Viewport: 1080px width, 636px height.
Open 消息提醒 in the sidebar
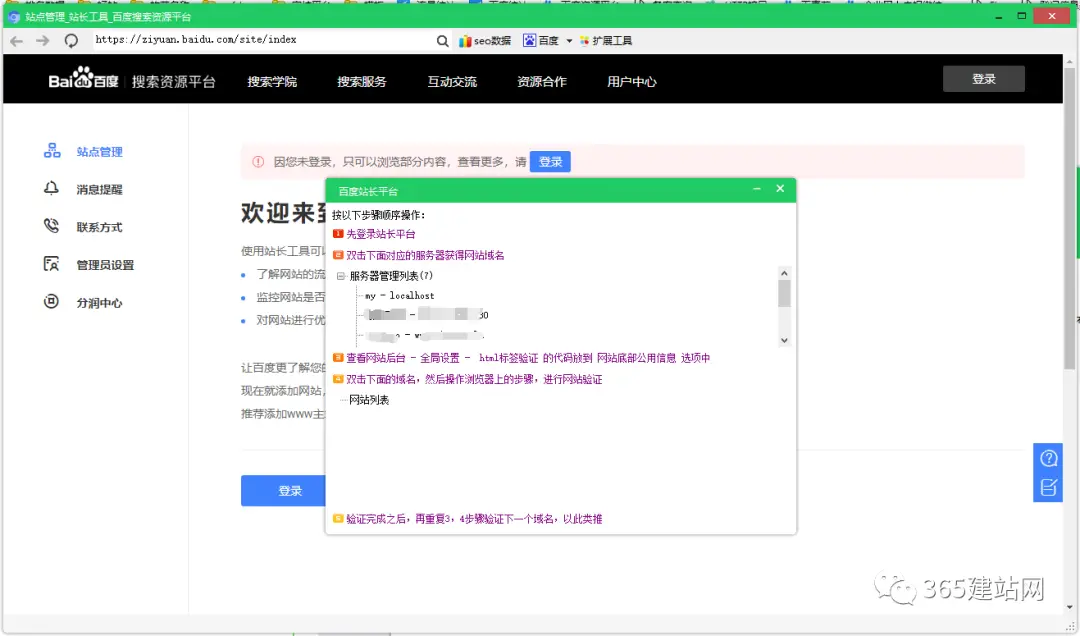click(99, 189)
